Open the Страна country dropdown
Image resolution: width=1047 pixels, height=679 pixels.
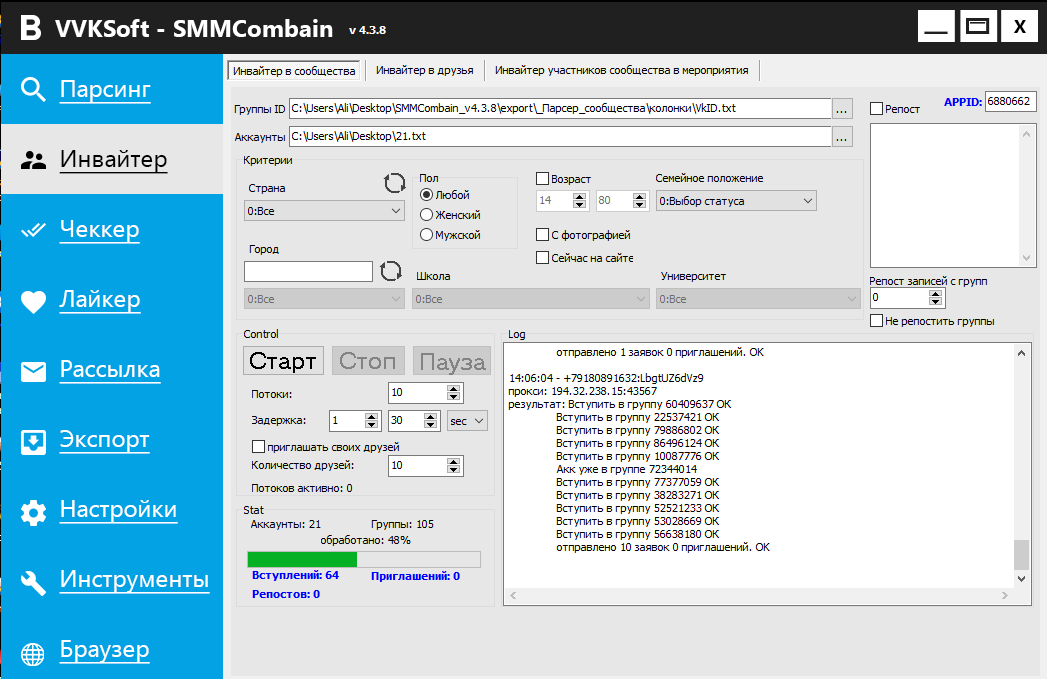[324, 211]
